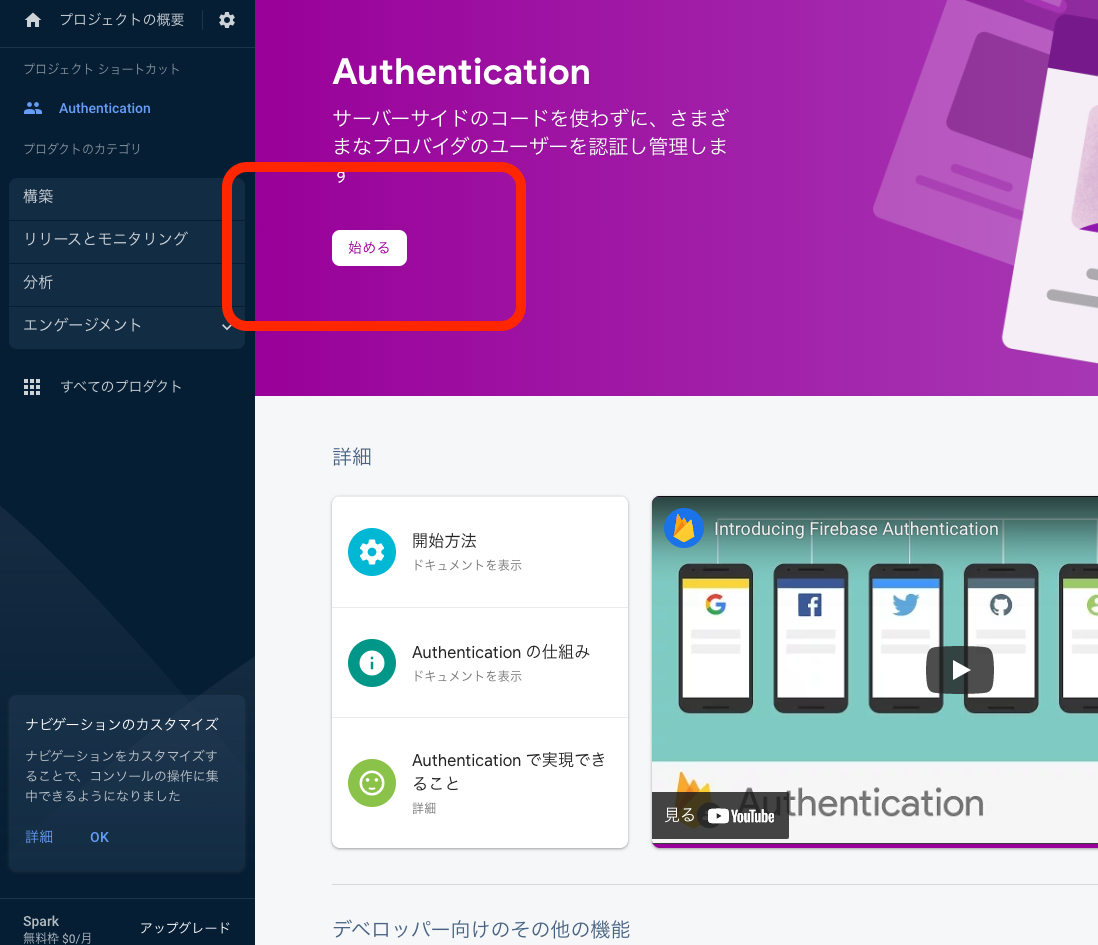The height and width of the screenshot is (945, 1098).
Task: Open すべてのプロダクト
Action: tap(120, 386)
